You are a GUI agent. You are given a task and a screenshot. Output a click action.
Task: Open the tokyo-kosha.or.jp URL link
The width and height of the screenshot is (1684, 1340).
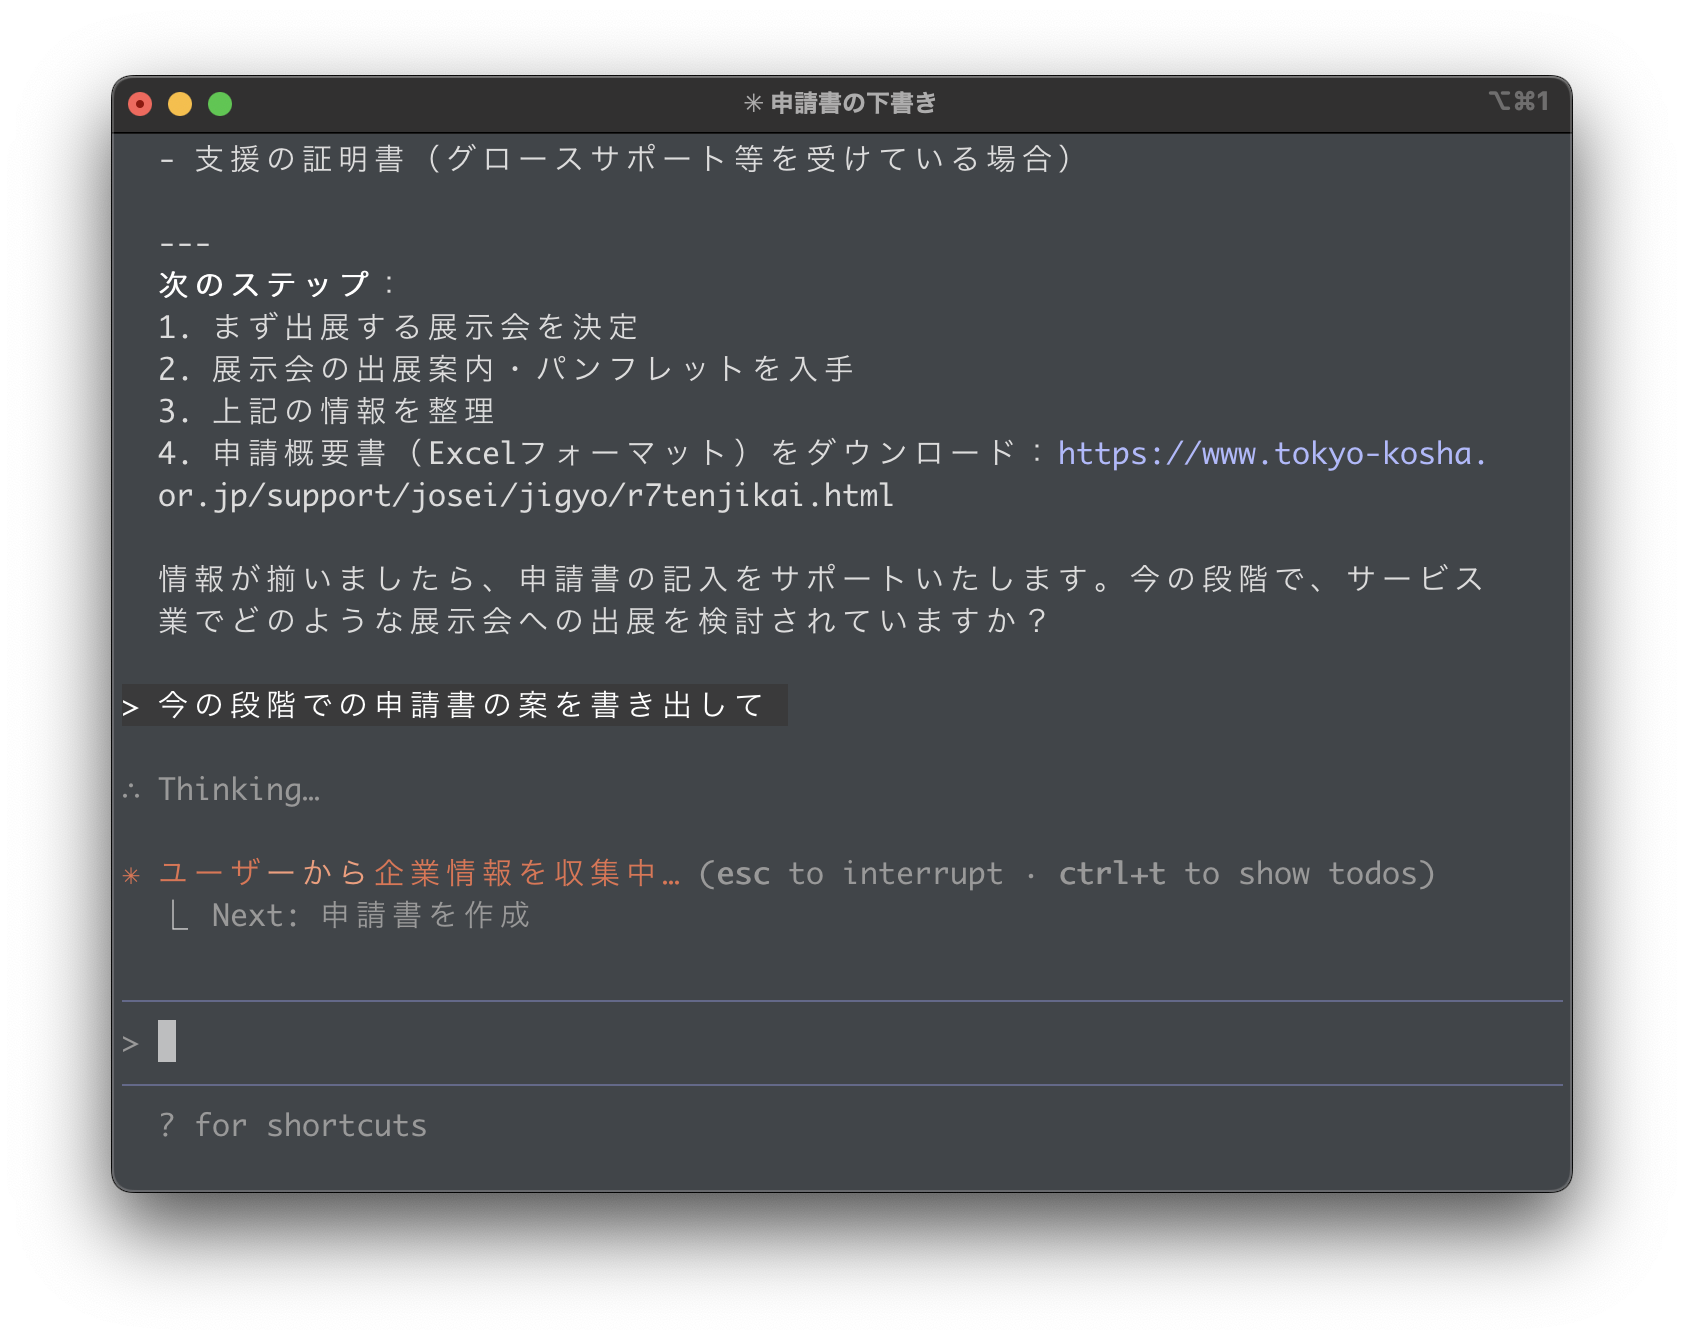pyautogui.click(x=1271, y=454)
